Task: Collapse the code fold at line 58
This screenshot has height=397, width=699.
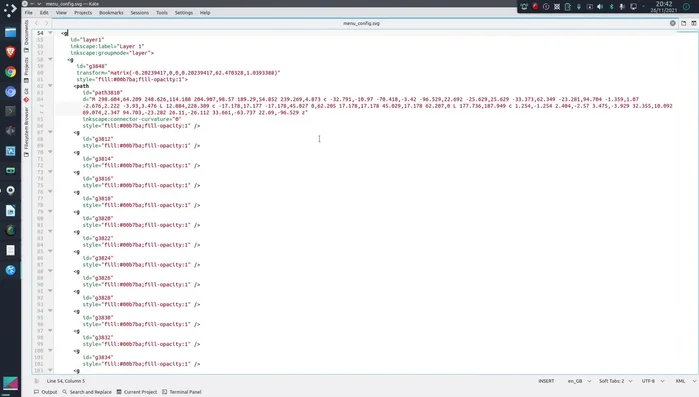Action: tap(50, 59)
